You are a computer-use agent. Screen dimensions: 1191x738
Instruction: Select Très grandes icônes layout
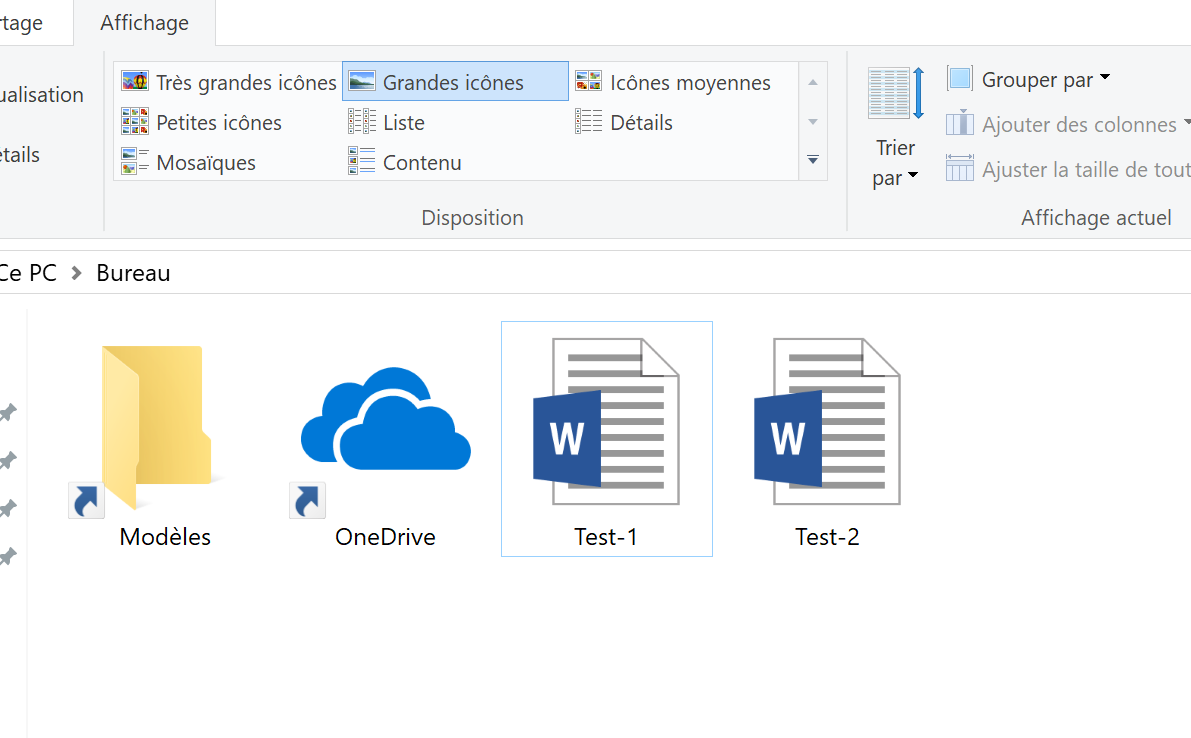pyautogui.click(x=228, y=82)
